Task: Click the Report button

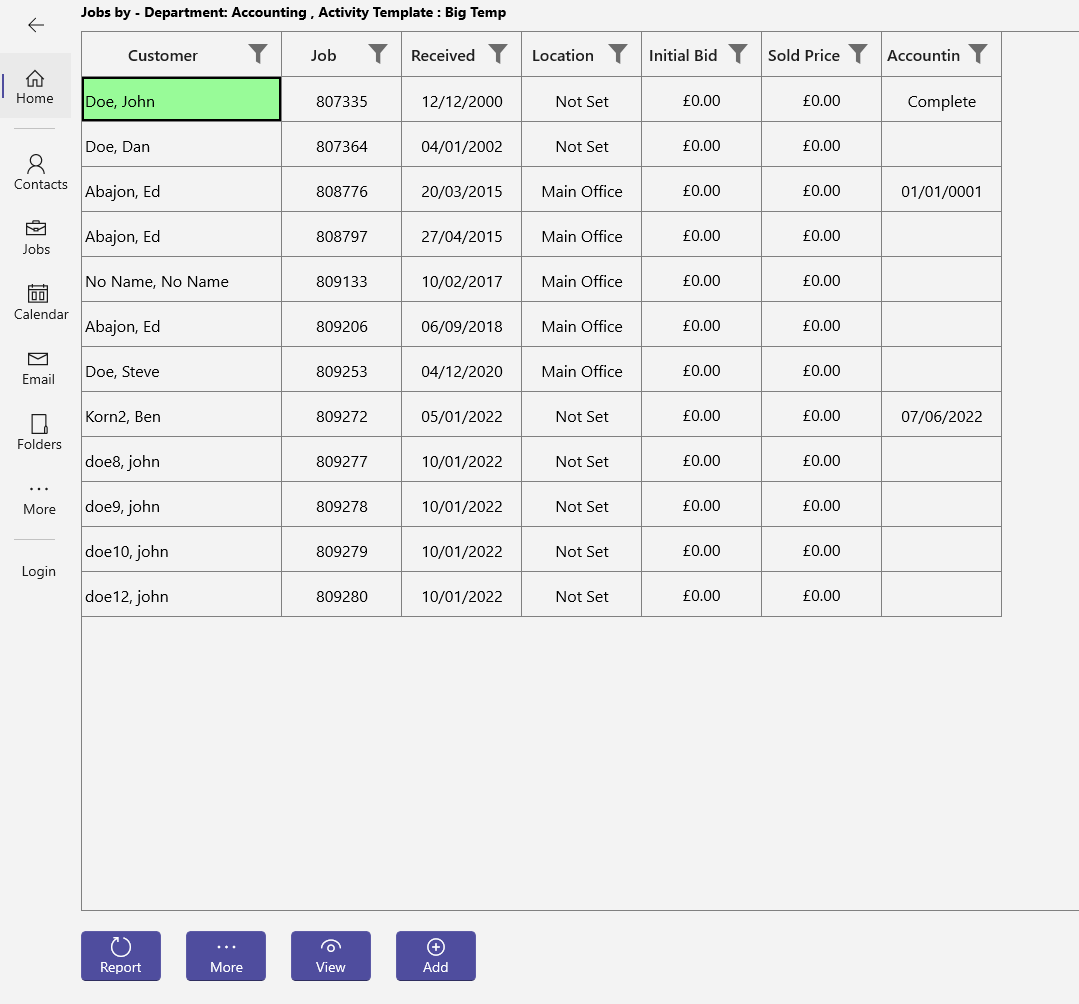Action: click(121, 956)
